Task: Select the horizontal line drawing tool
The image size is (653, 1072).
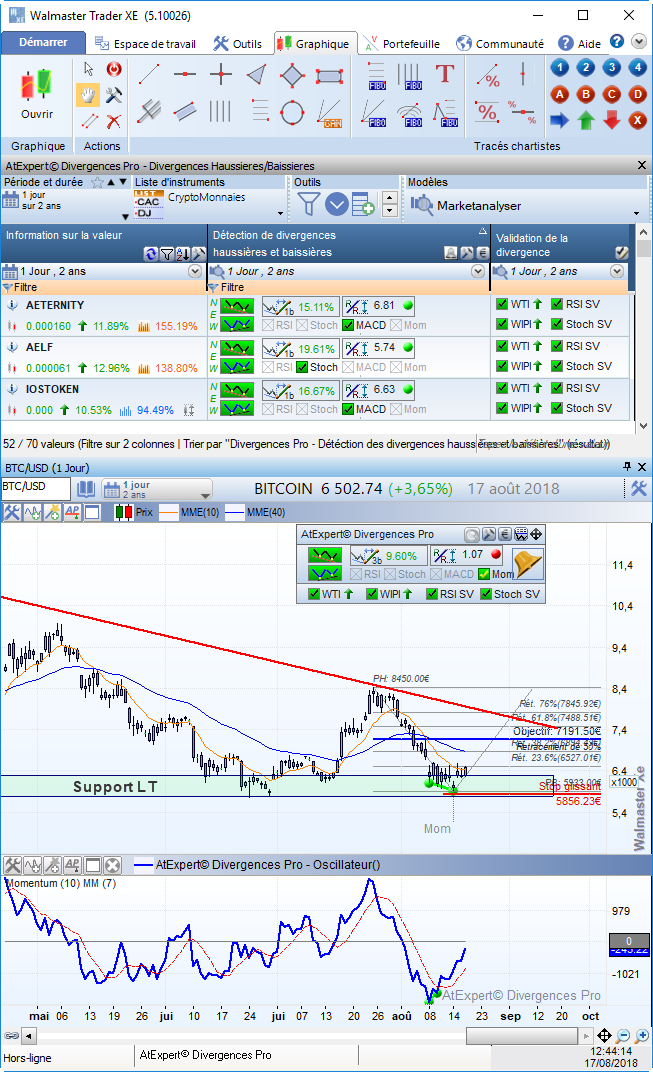Action: [x=185, y=73]
